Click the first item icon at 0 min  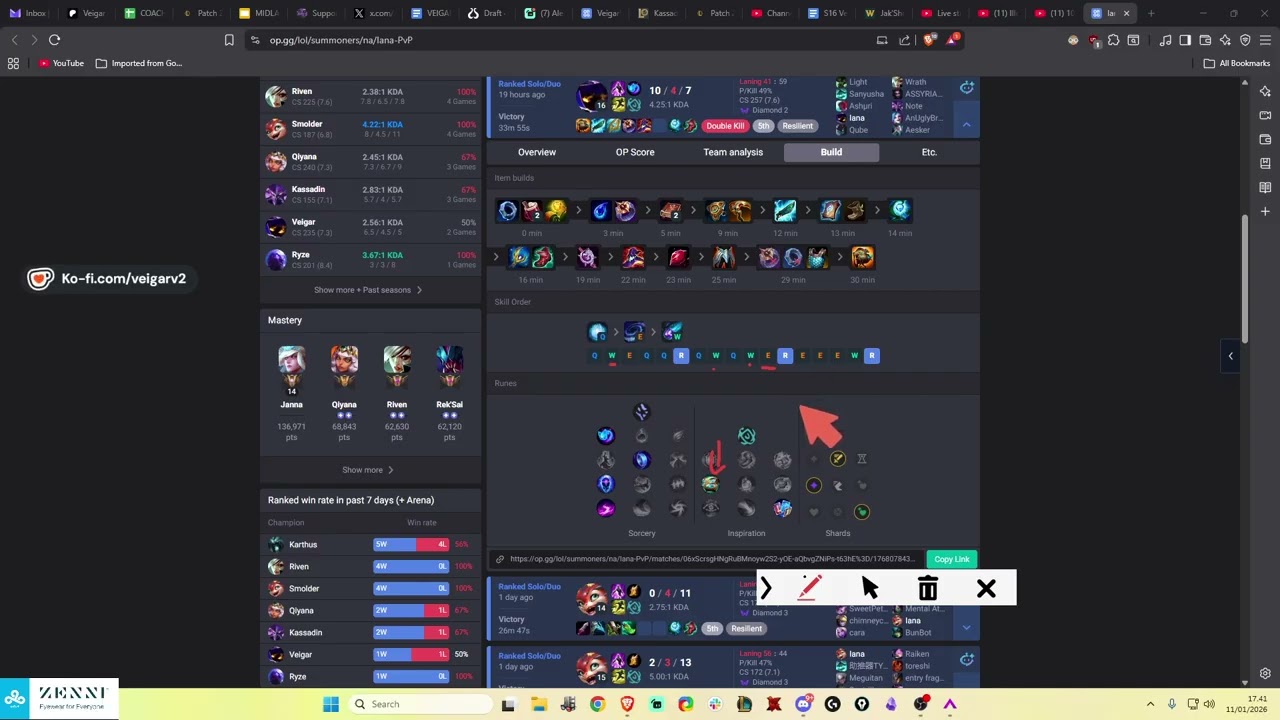pos(507,210)
